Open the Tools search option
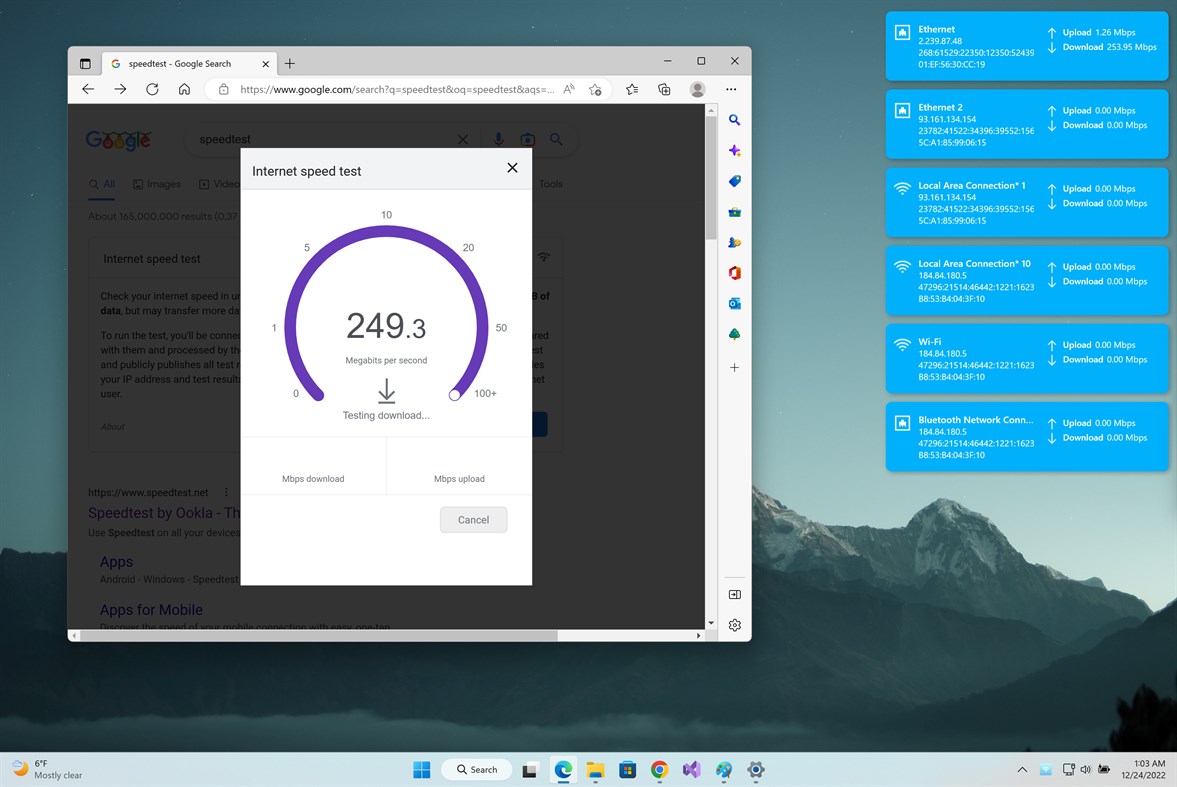The image size is (1177, 787). (551, 184)
